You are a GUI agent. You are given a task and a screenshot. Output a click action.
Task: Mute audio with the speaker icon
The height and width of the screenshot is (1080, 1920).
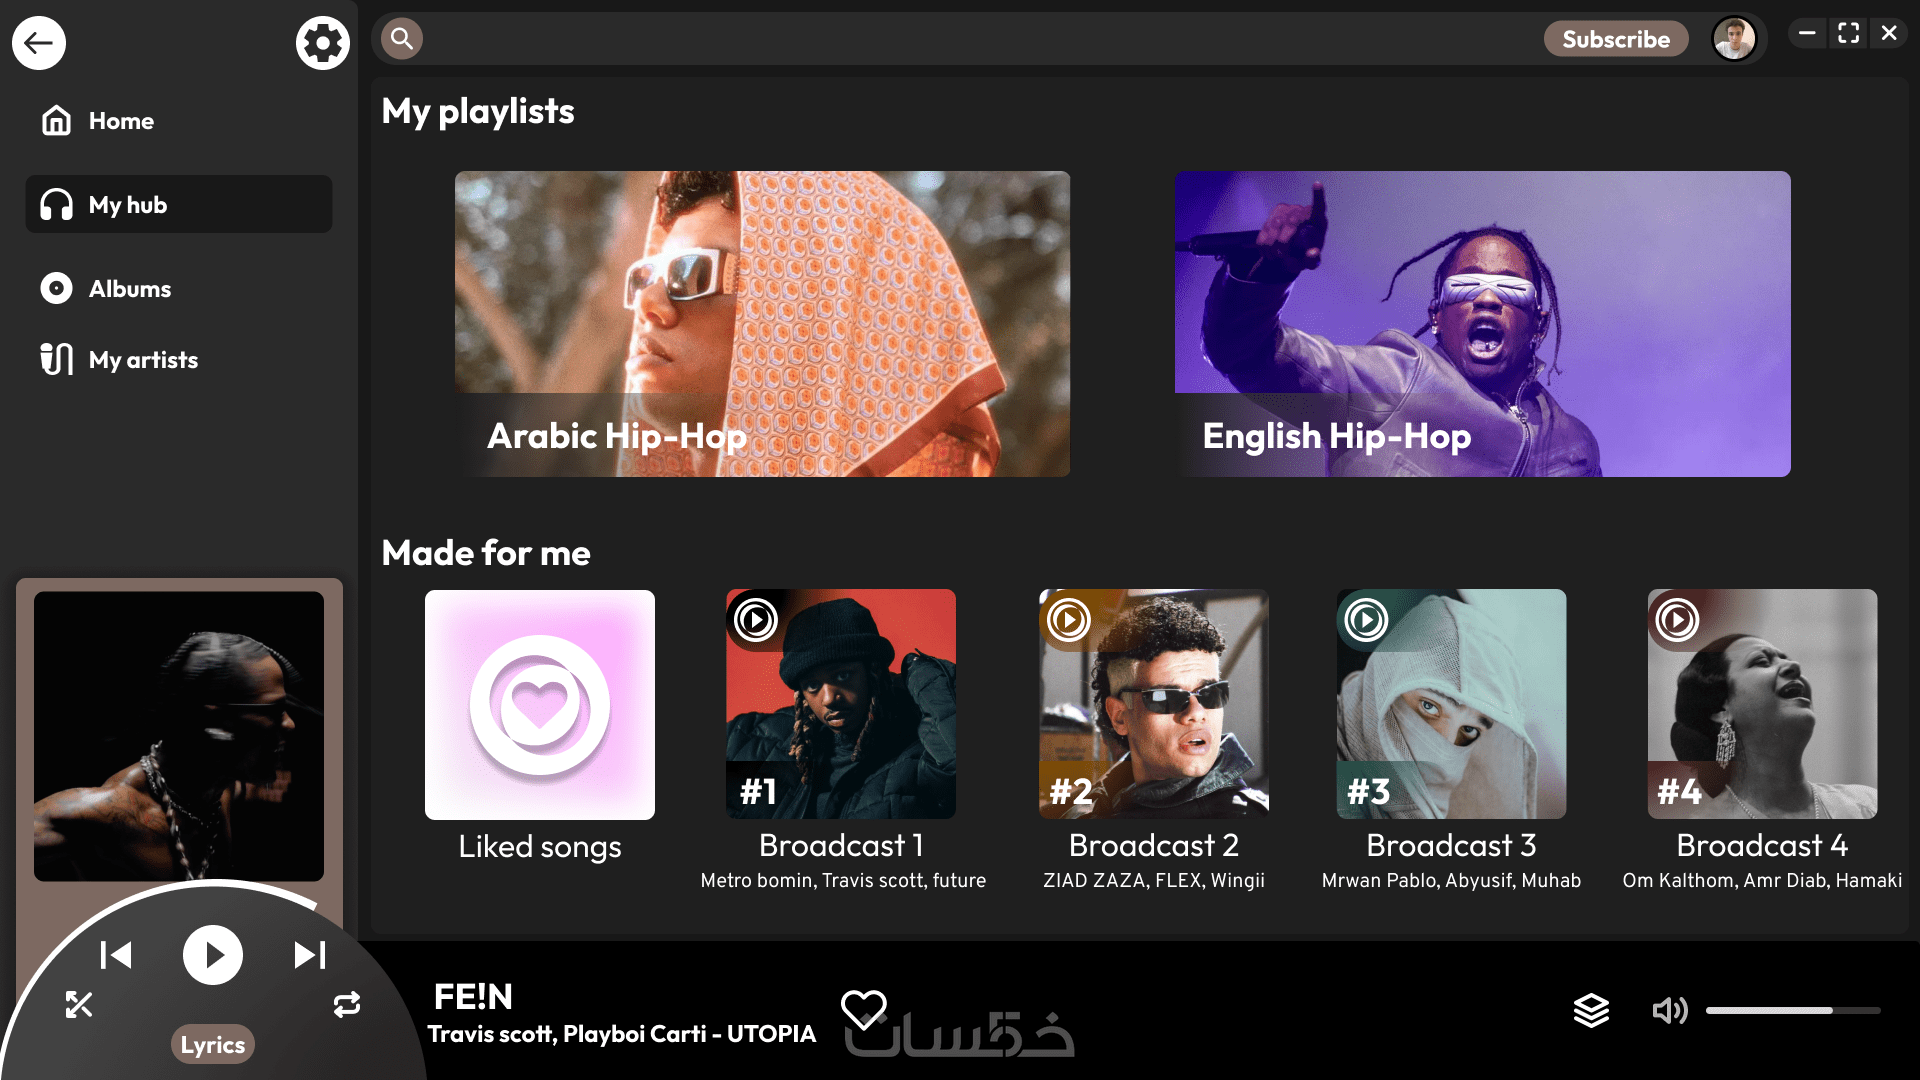(x=1669, y=1010)
